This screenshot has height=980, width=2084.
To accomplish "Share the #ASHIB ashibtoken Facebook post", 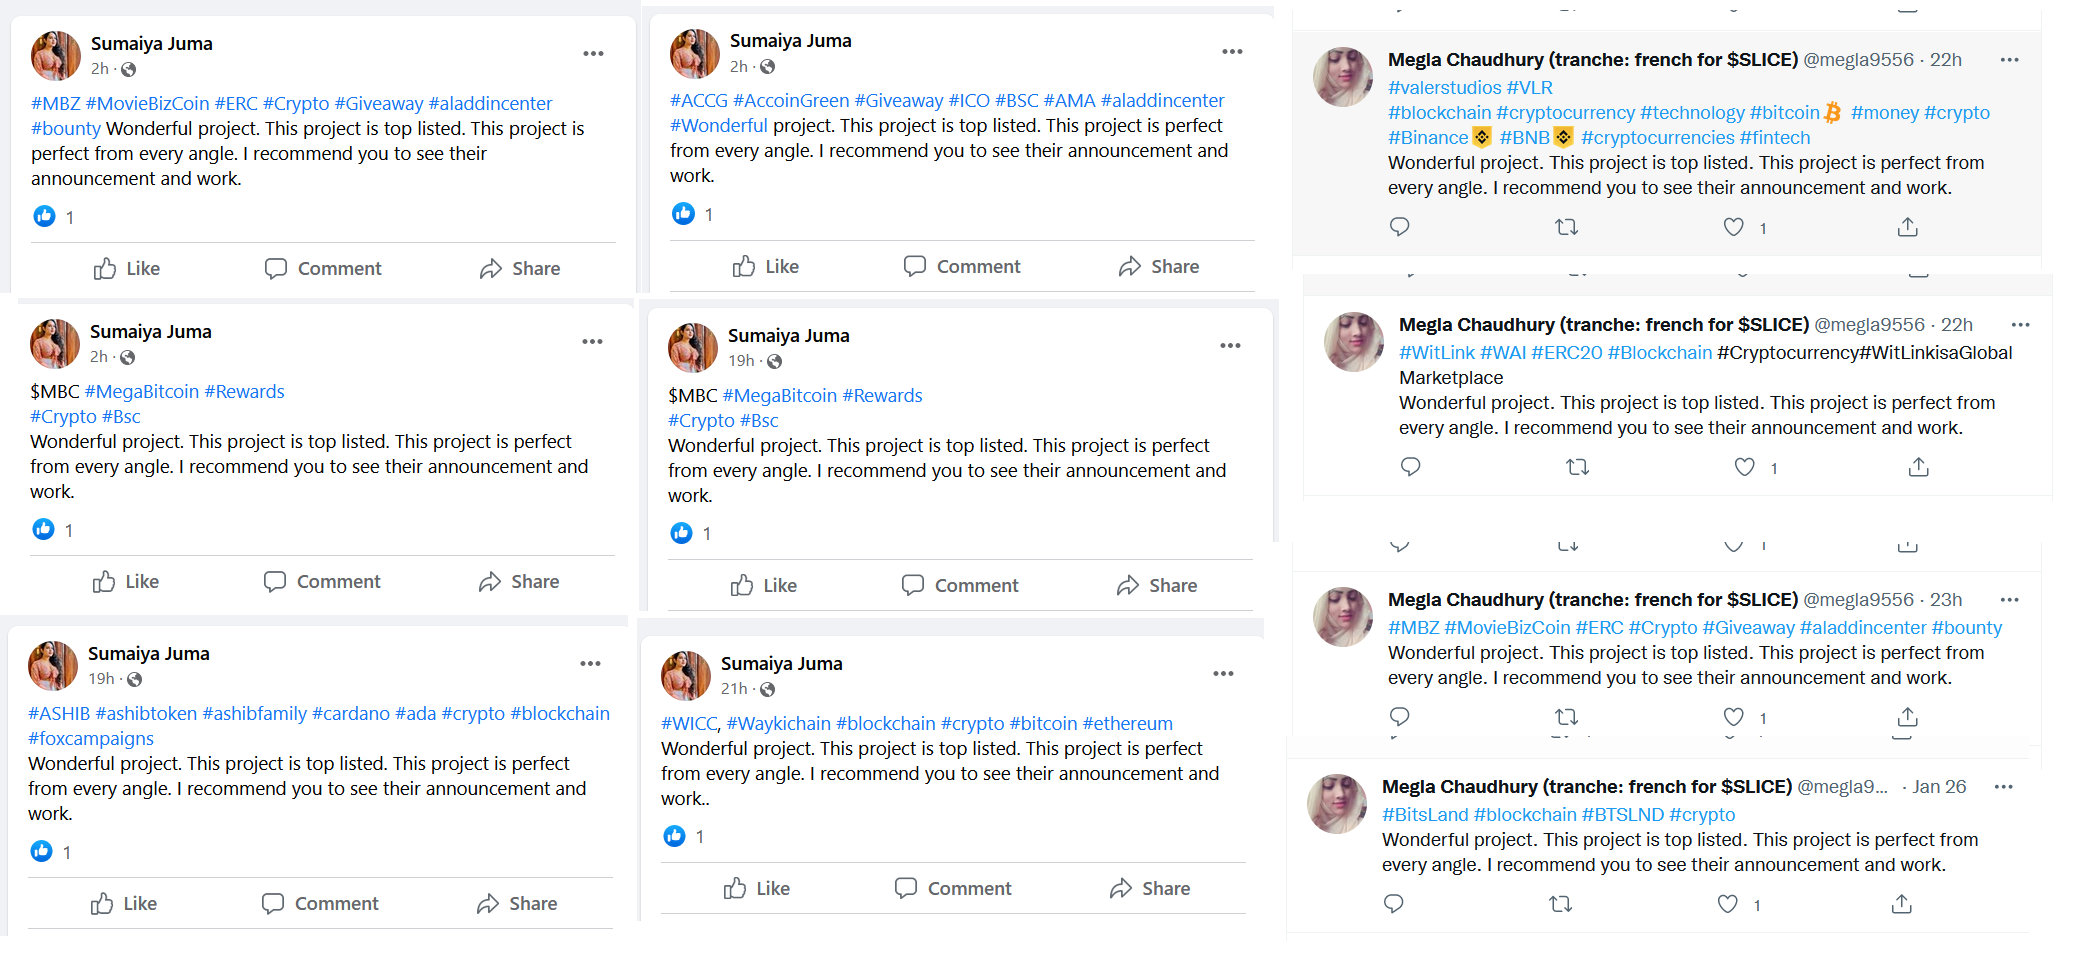I will (517, 903).
